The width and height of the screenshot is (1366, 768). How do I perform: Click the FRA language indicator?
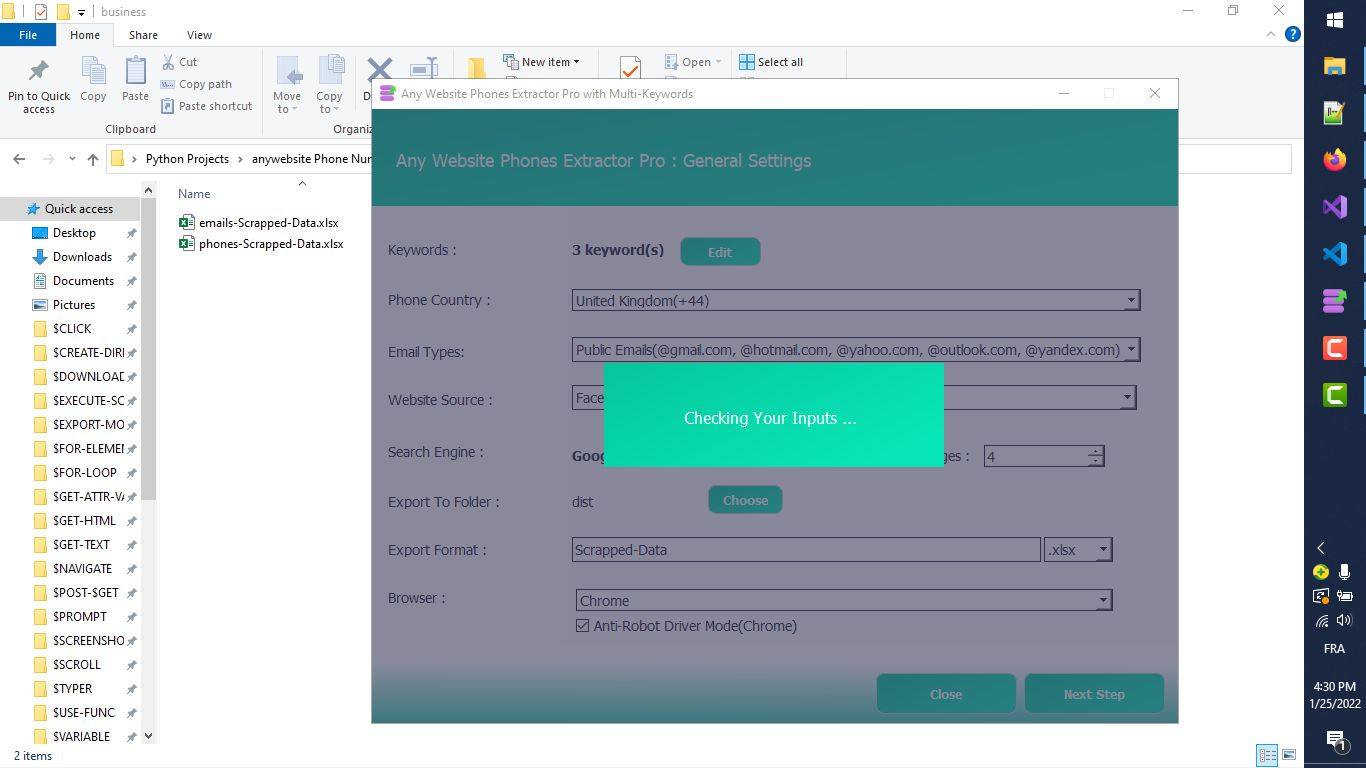click(1334, 648)
